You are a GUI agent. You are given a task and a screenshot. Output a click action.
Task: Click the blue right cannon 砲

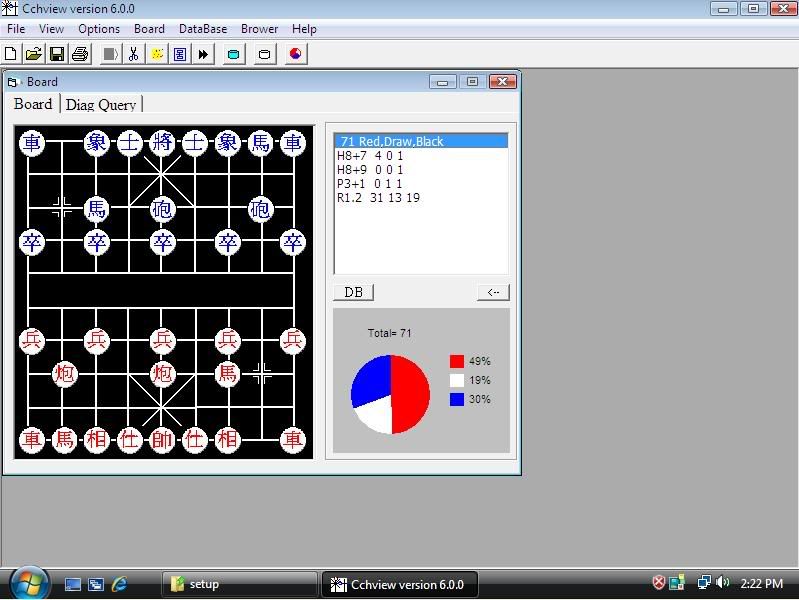260,208
